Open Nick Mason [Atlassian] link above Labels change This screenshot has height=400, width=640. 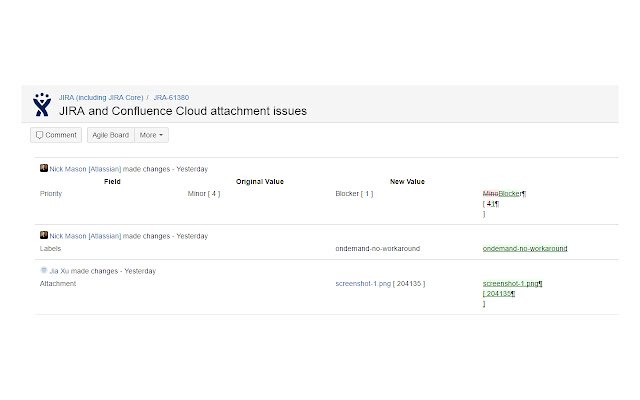pos(85,236)
